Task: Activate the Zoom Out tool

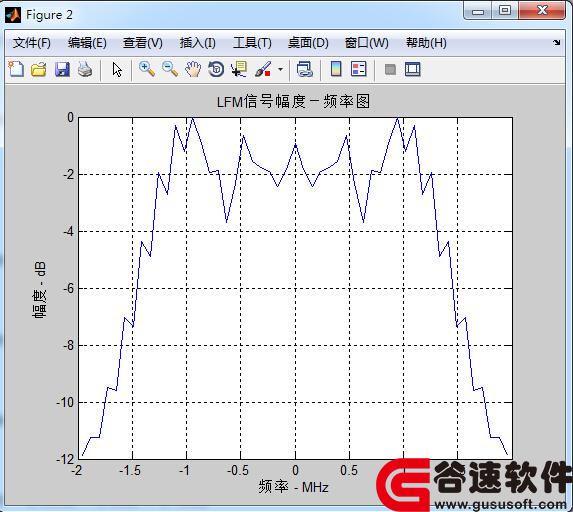Action: (x=170, y=69)
